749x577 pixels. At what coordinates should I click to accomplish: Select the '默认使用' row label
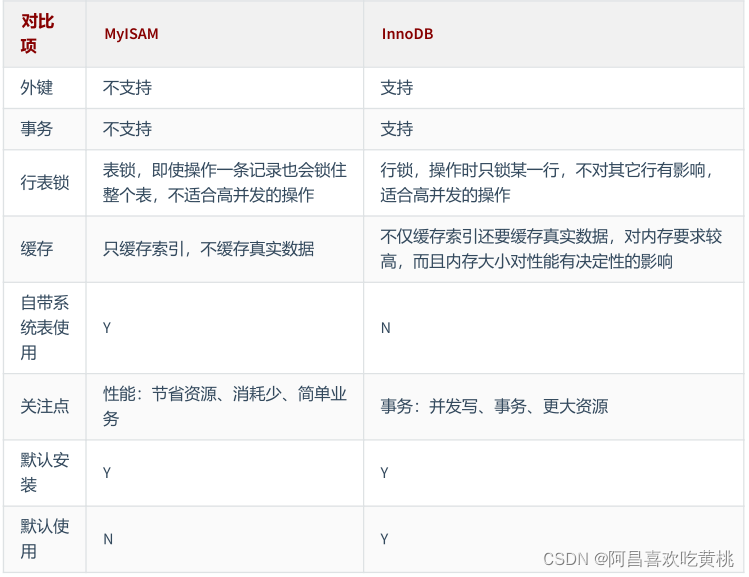45,539
